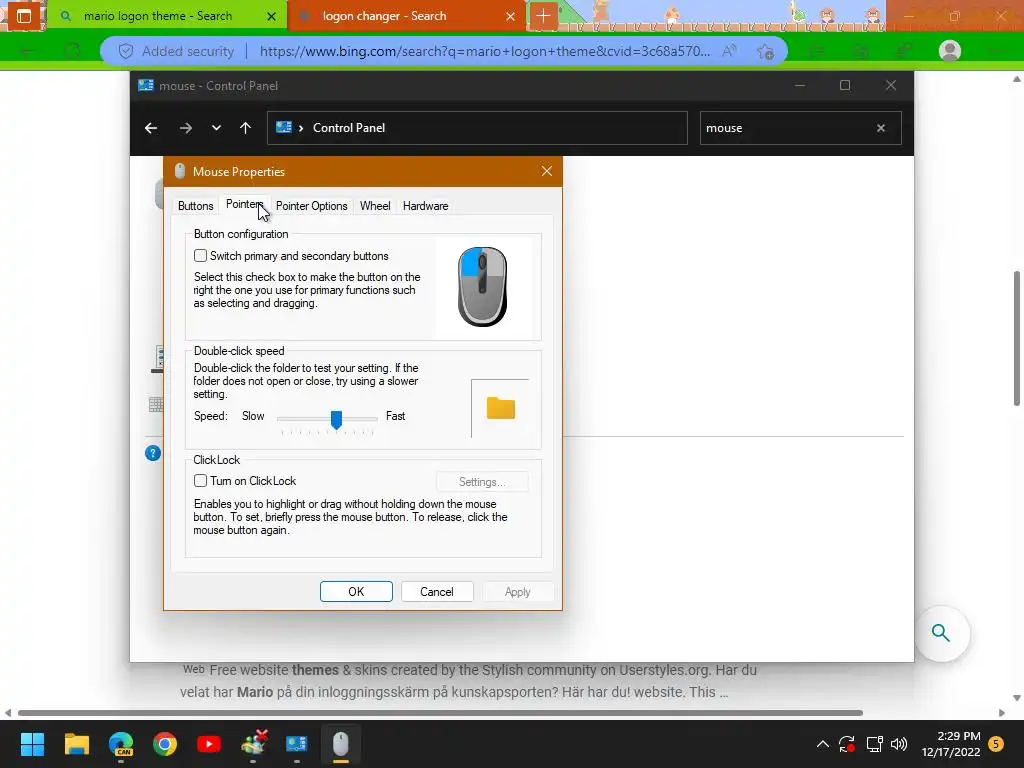Click the taskbar icon with the red X

pyautogui.click(x=254, y=744)
